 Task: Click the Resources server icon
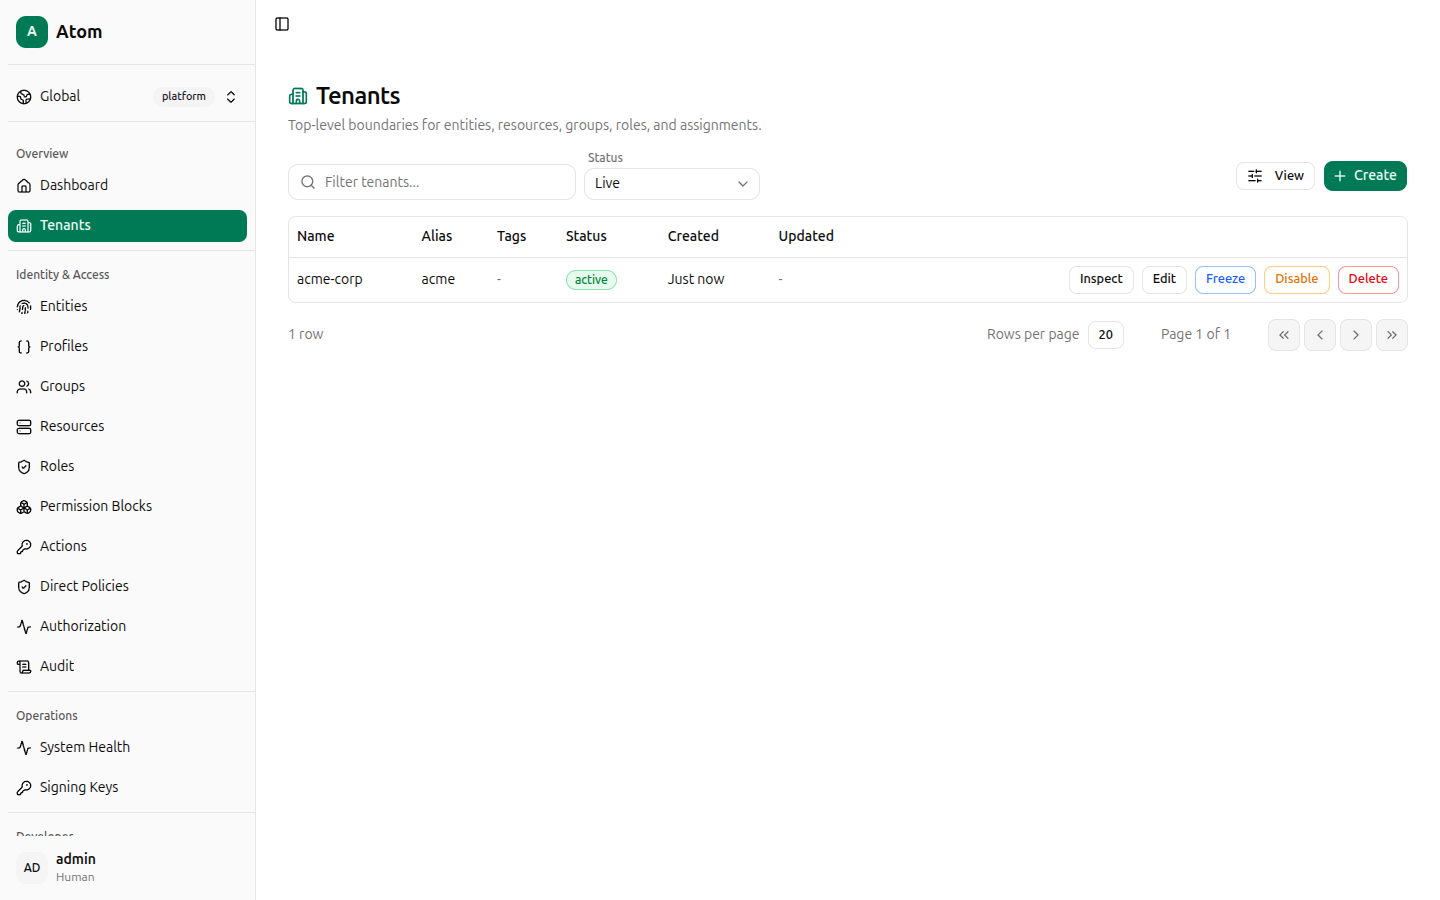24,427
